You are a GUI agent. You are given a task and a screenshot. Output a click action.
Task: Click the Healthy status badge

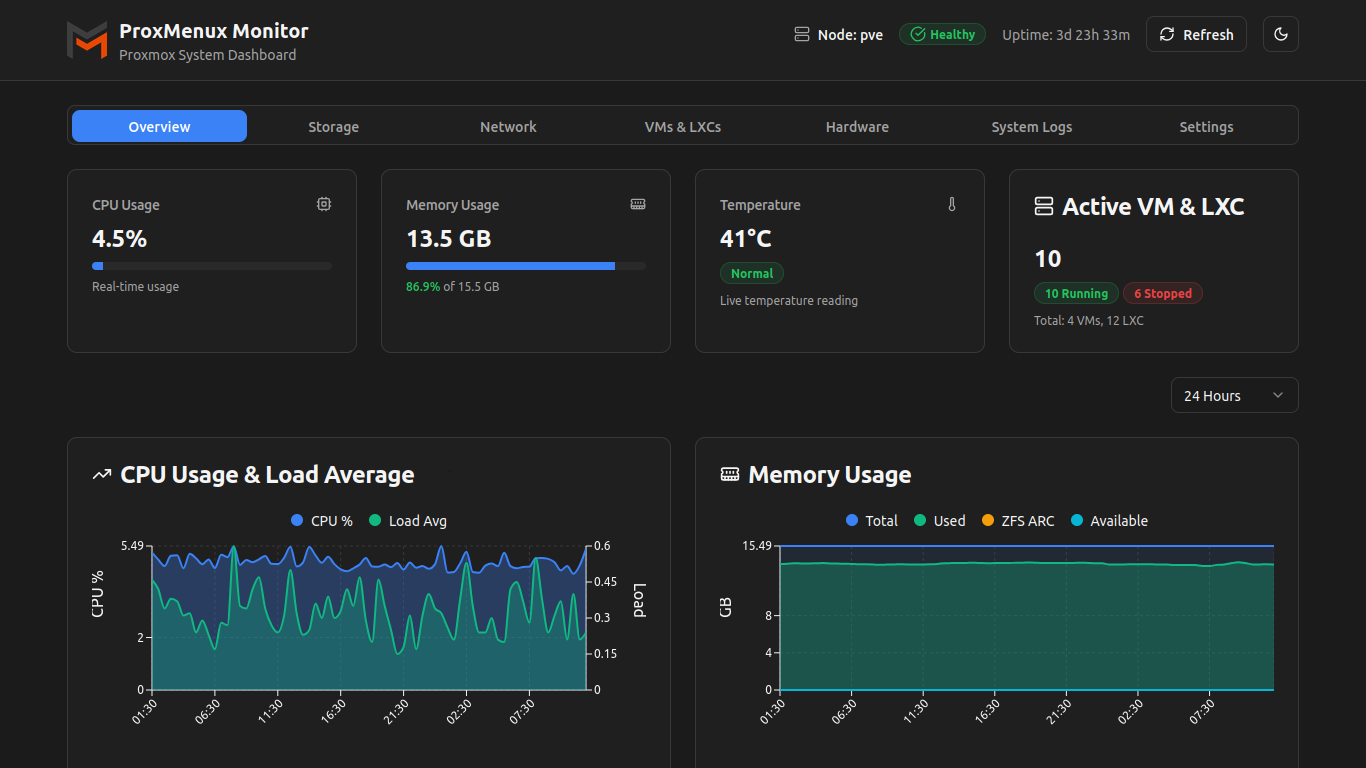tap(942, 35)
